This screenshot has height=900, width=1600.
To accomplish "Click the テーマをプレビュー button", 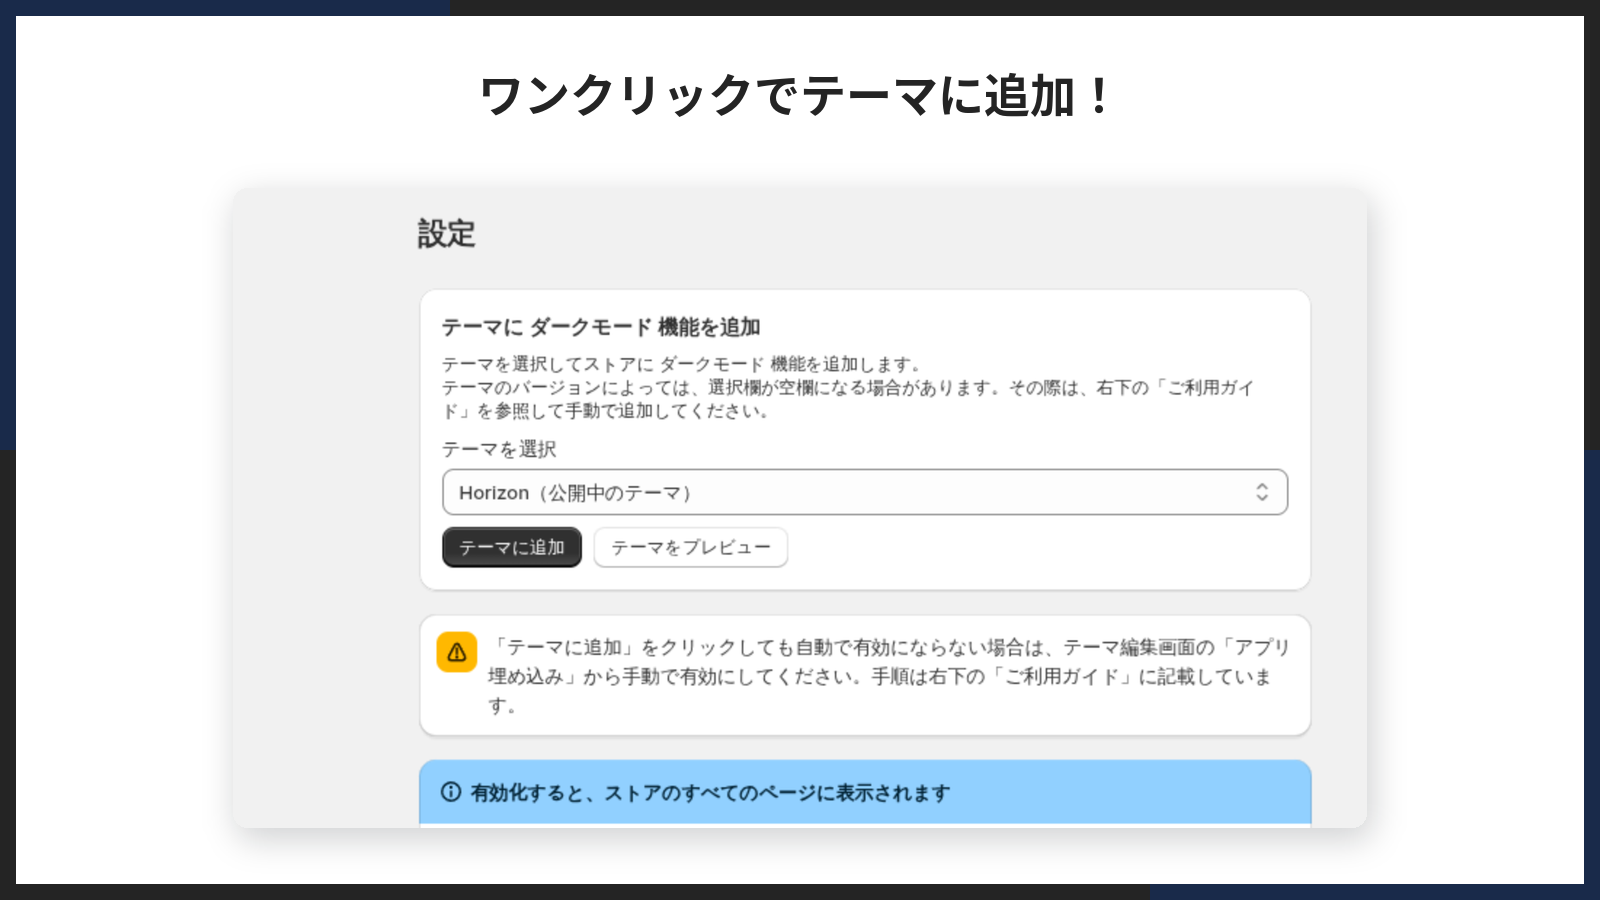I will tap(691, 547).
